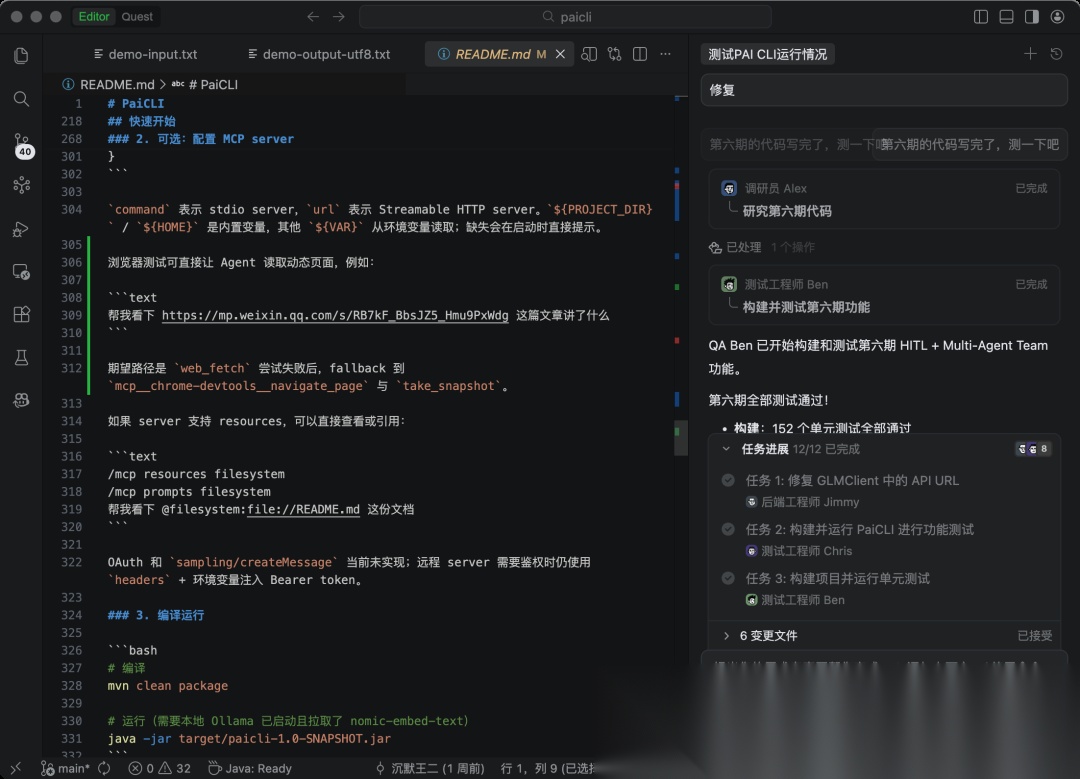Collapse the 任务进展 section chevron
The image size is (1080, 779).
point(726,449)
